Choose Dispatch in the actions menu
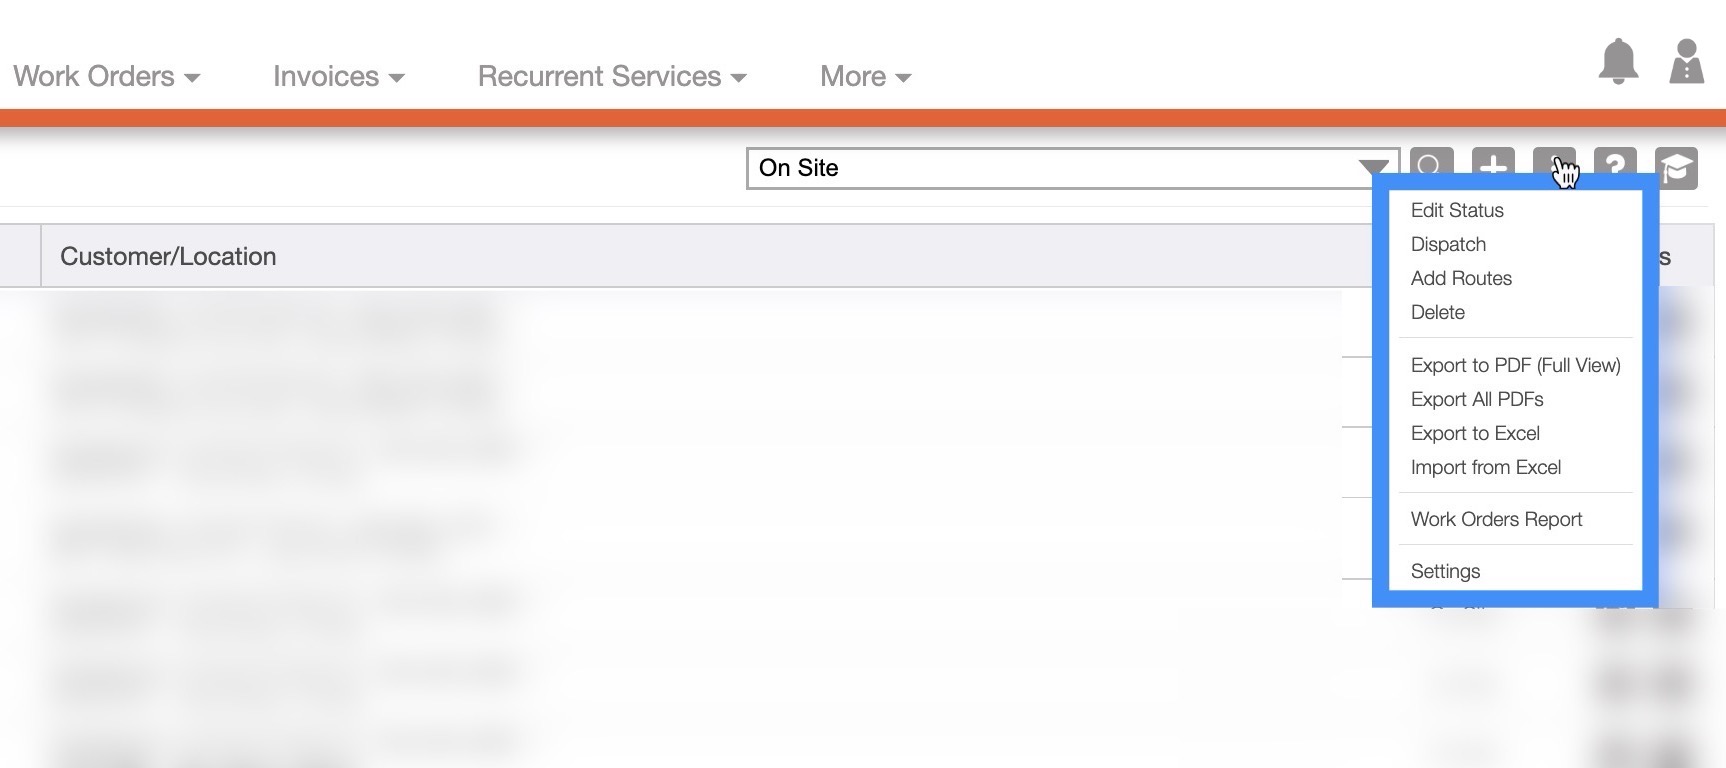Viewport: 1726px width, 768px height. coord(1448,244)
